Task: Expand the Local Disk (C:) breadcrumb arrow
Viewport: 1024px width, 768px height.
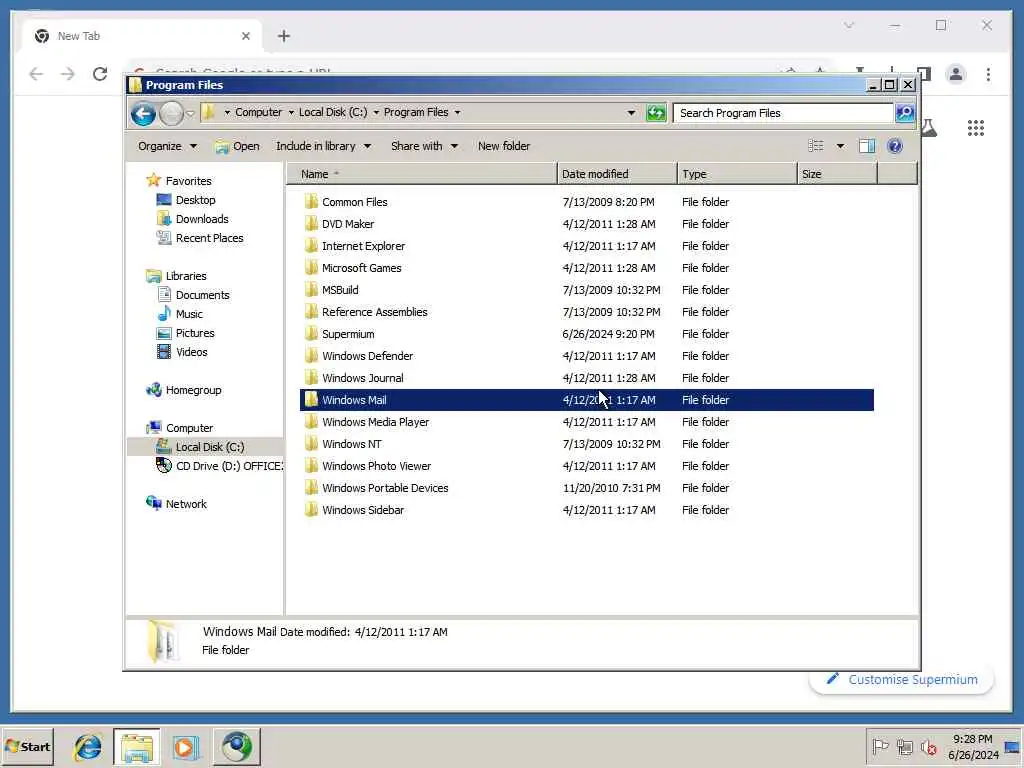Action: point(376,112)
